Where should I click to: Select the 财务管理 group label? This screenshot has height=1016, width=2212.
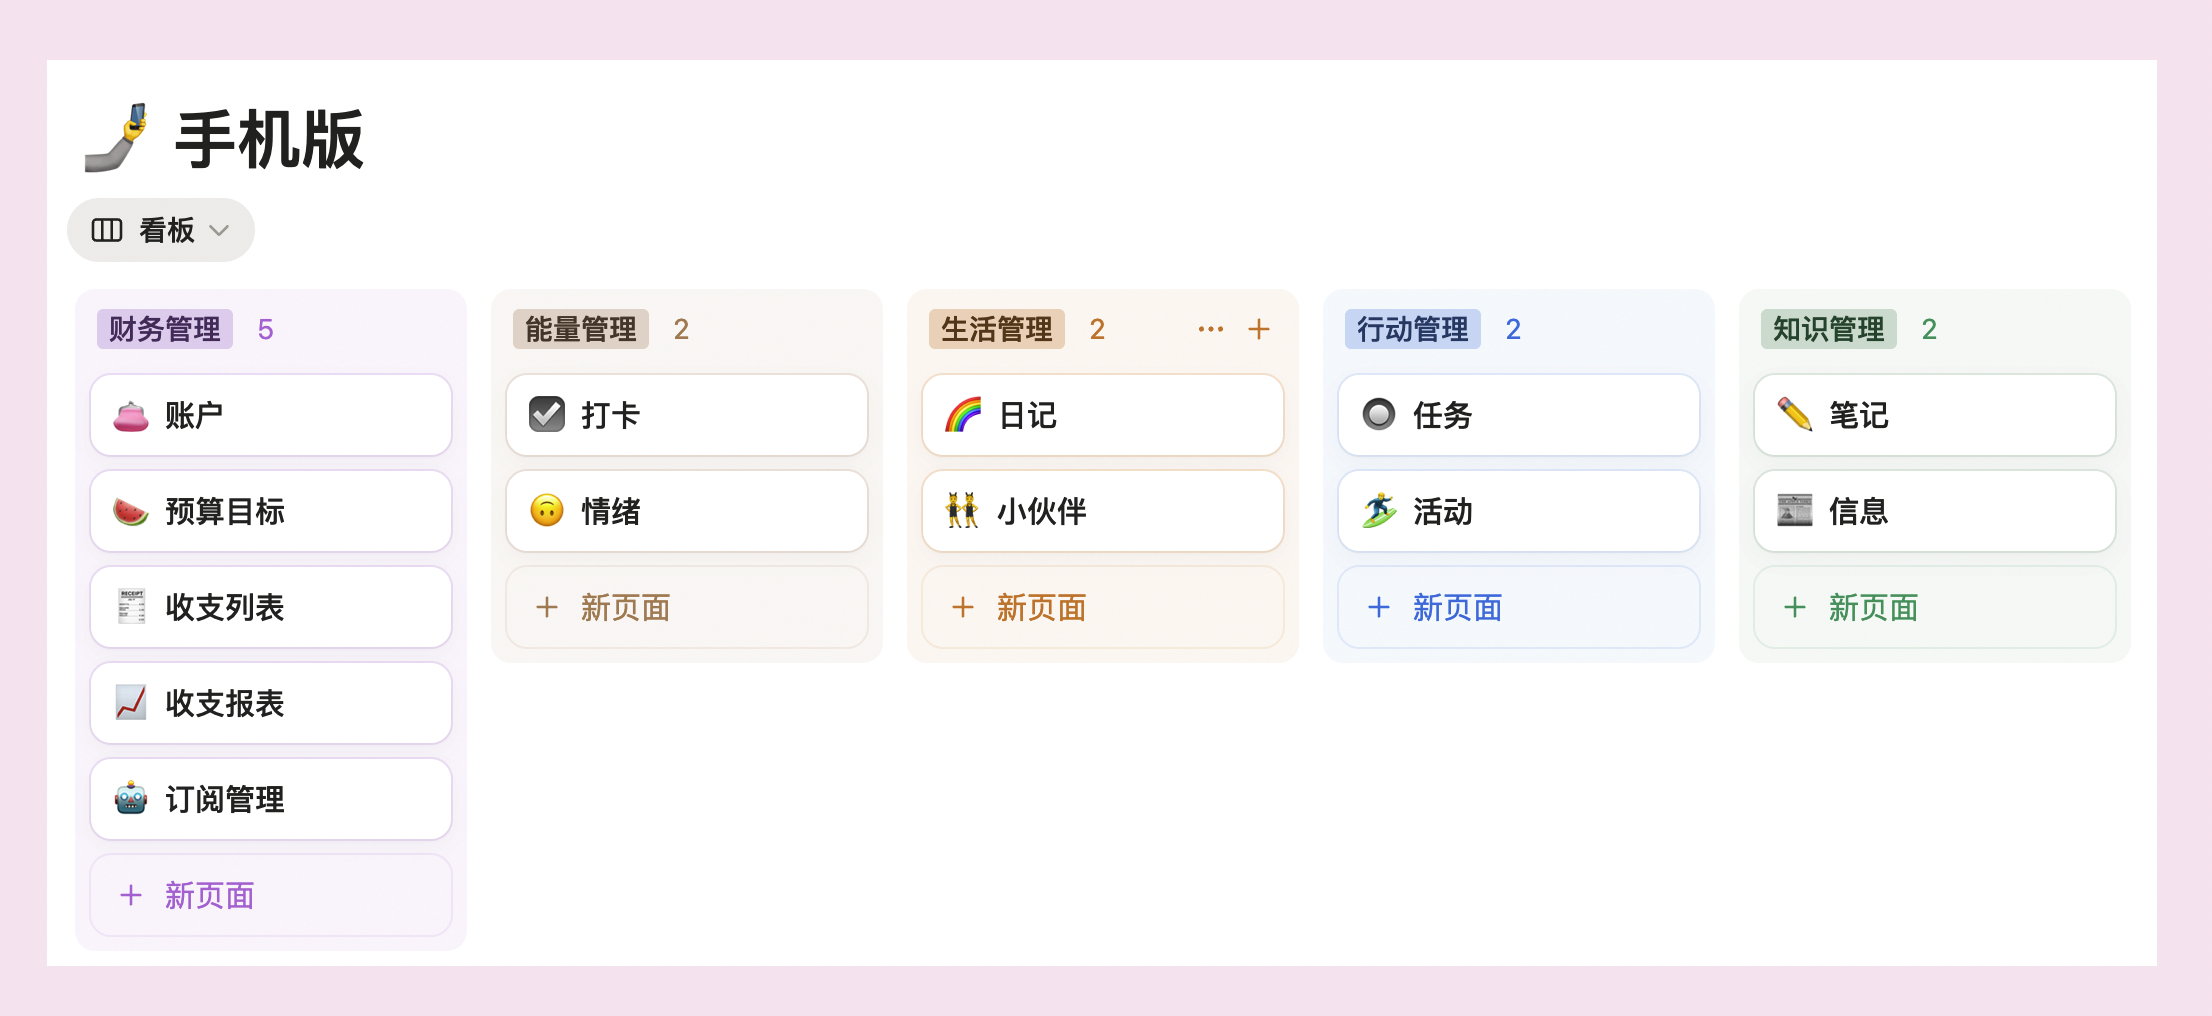[164, 328]
